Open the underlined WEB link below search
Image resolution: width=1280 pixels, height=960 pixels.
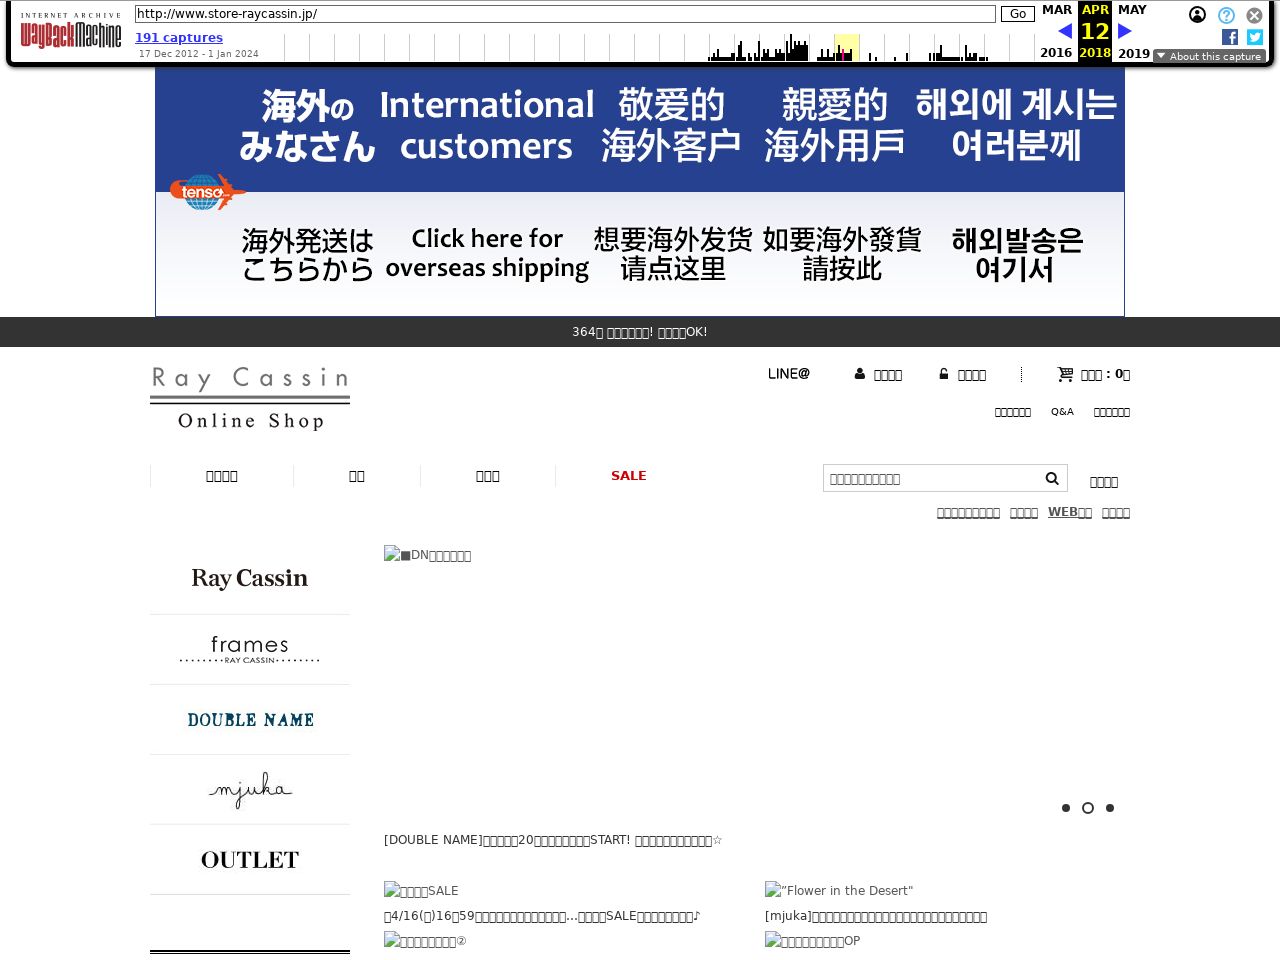(x=1070, y=512)
